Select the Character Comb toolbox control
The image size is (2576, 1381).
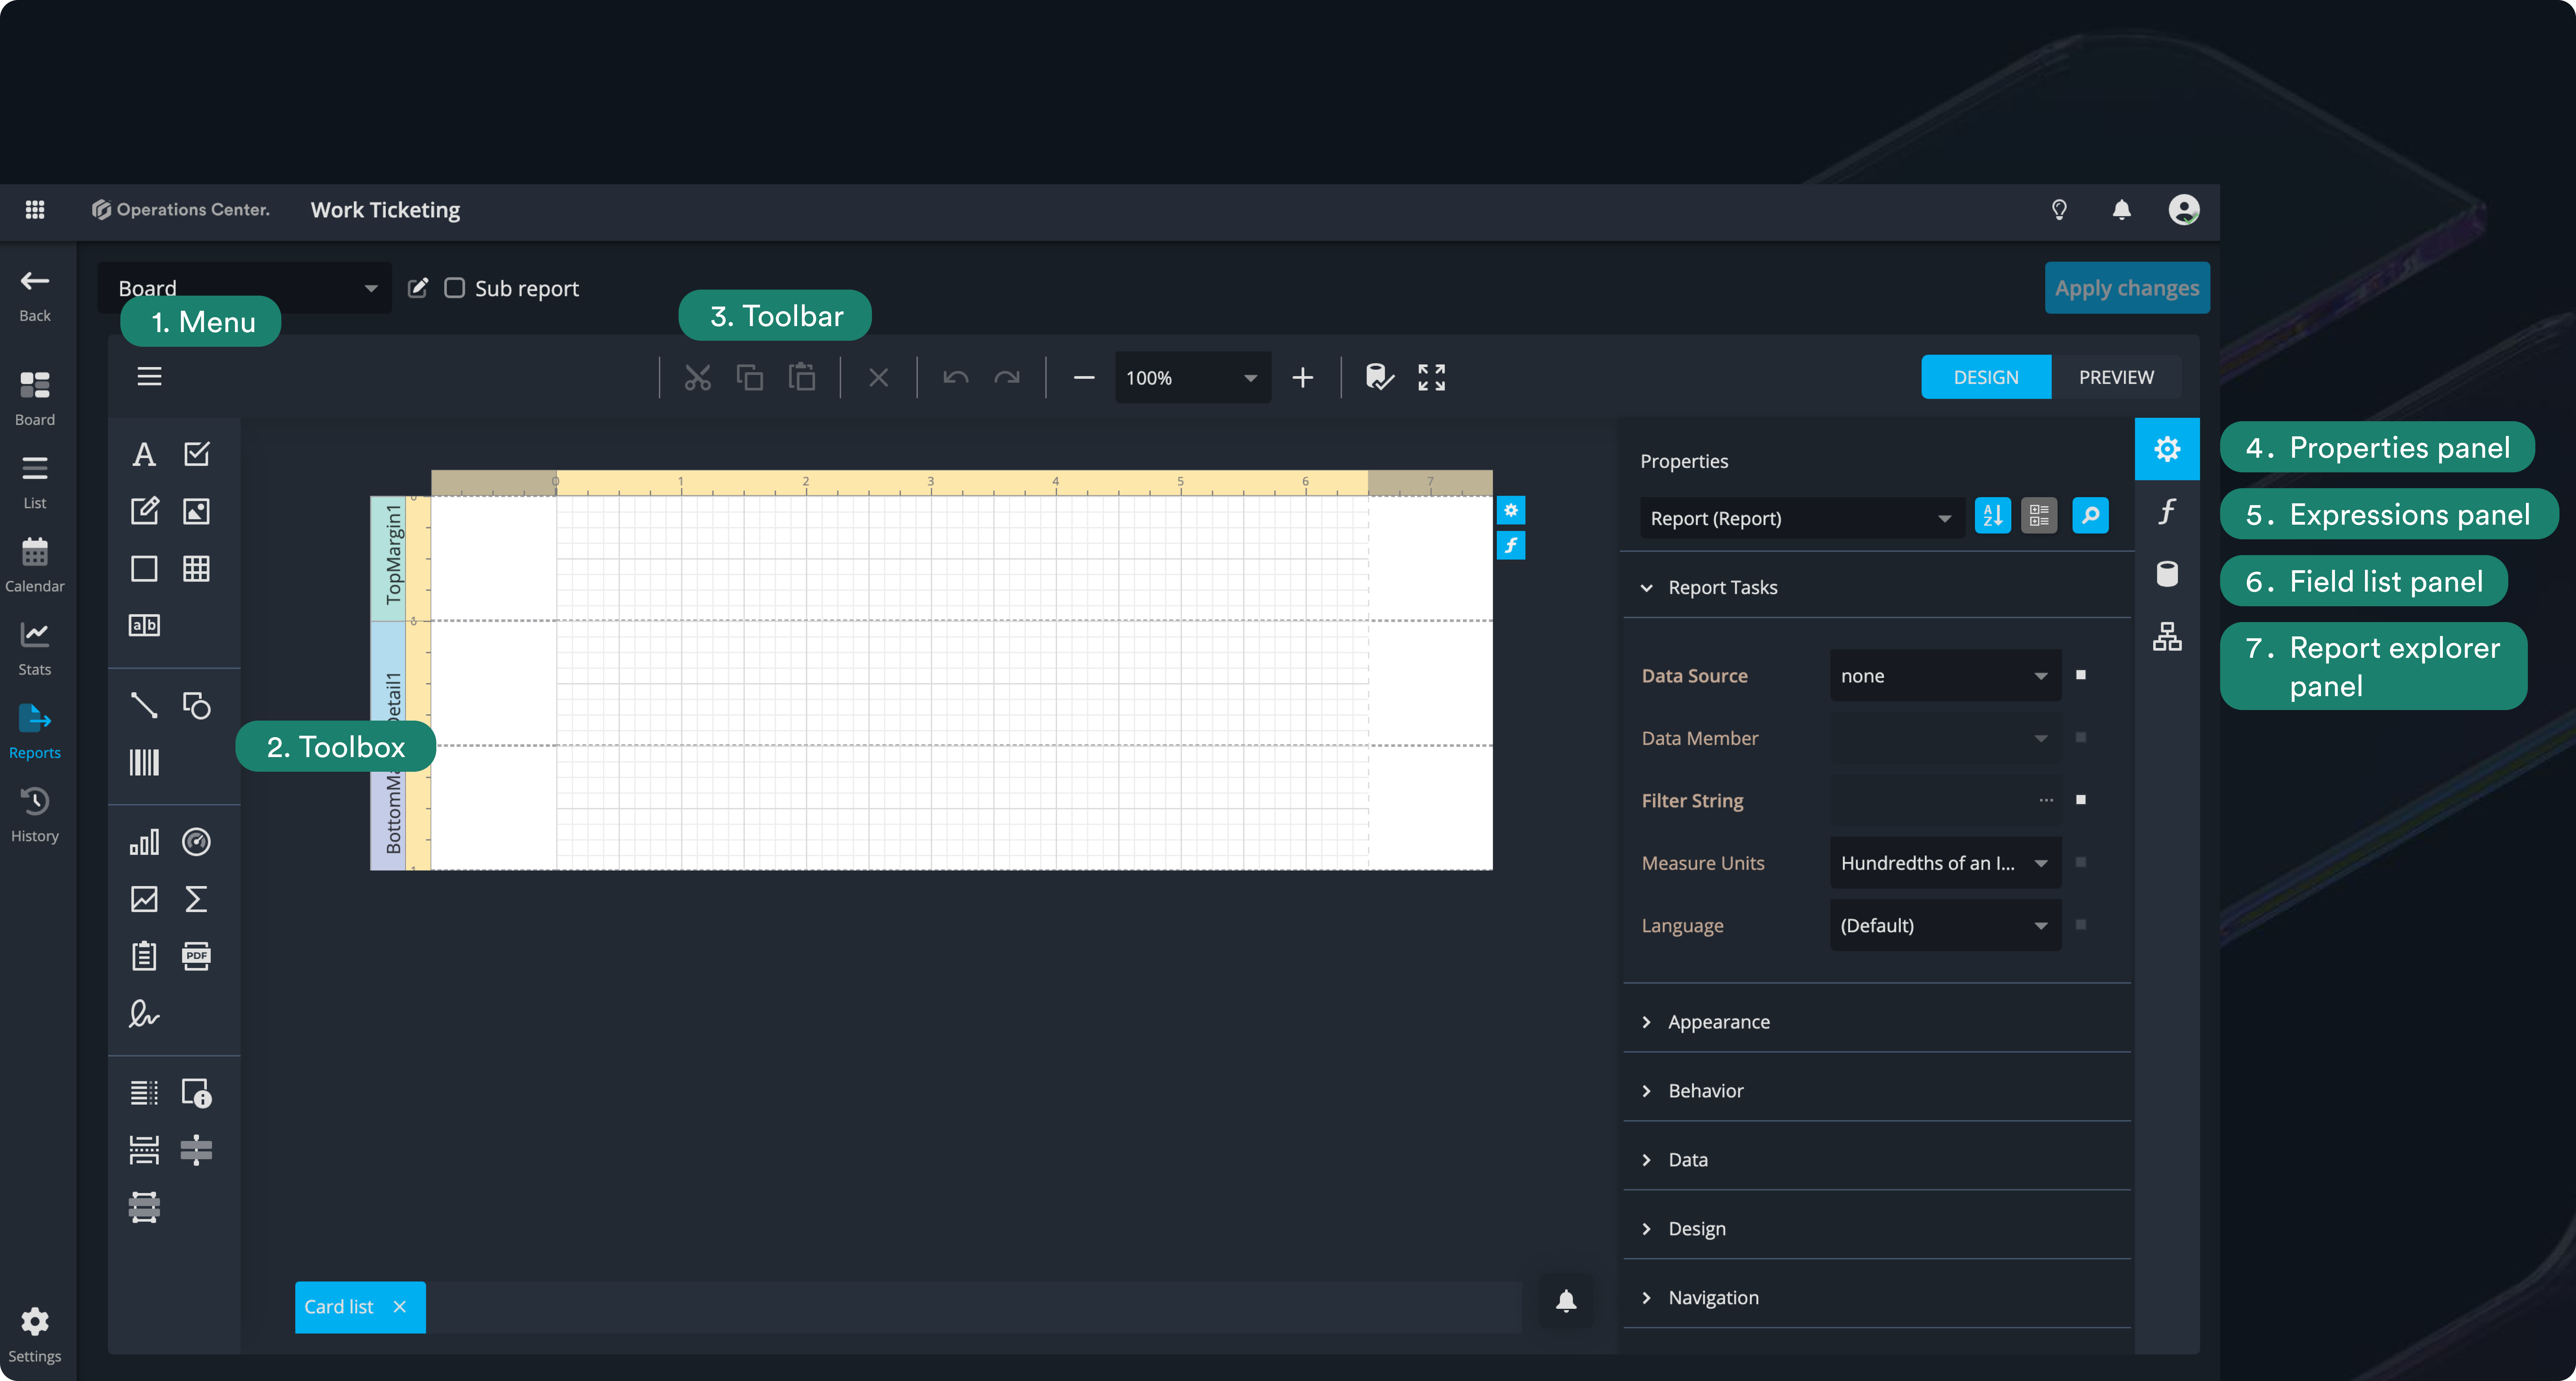(x=144, y=625)
